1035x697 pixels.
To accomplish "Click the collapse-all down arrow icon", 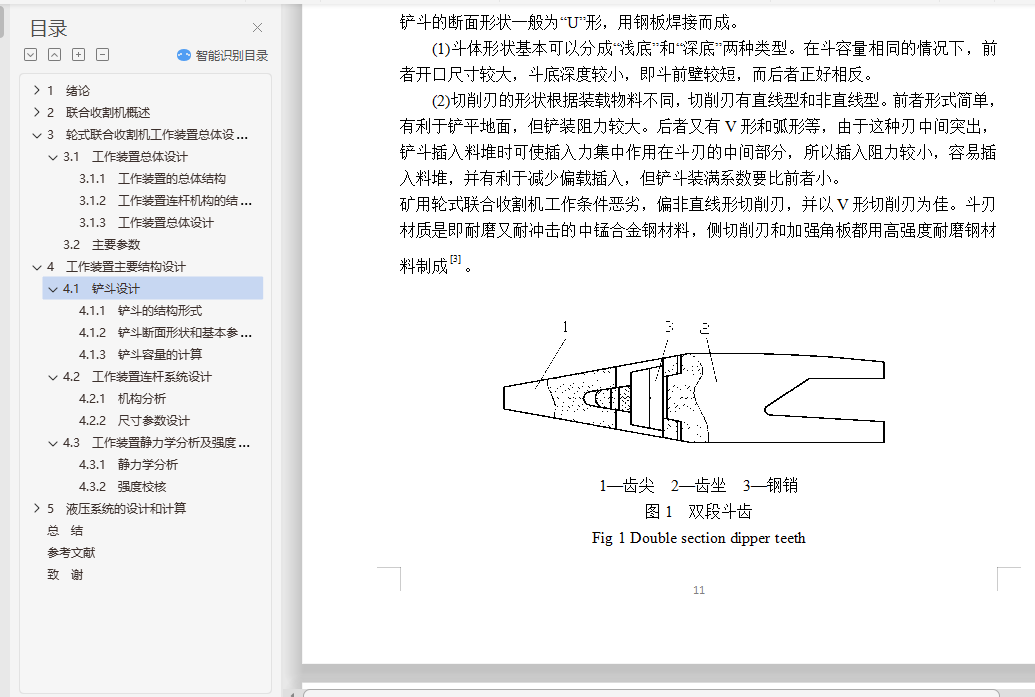I will point(30,55).
